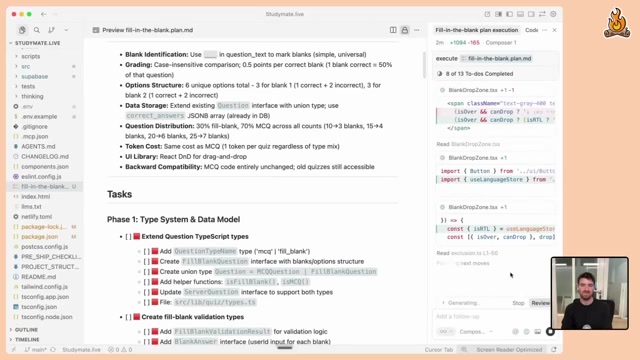Viewport: 640px width, 360px height.
Task: Stop the generation with Stop button
Action: click(518, 303)
